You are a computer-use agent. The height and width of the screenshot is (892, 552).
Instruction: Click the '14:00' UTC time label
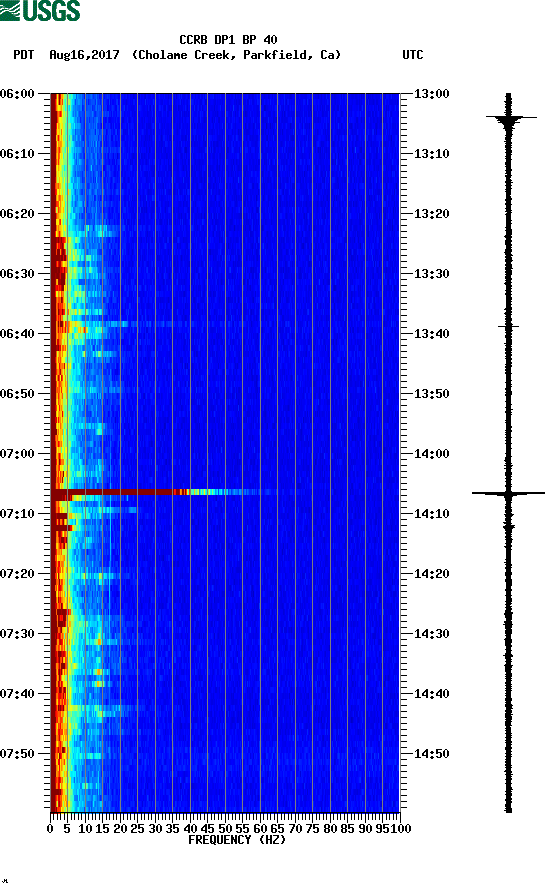click(431, 454)
